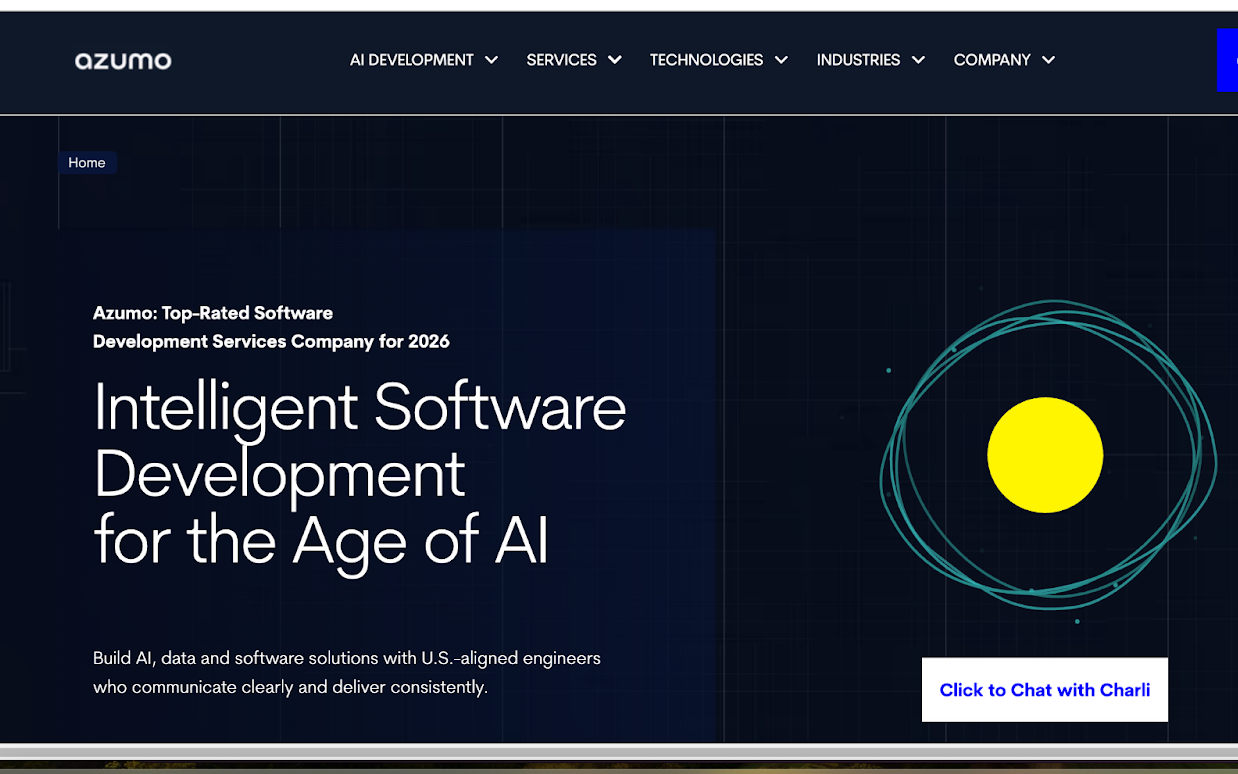Image resolution: width=1238 pixels, height=774 pixels.
Task: Expand the SERVICES dropdown chevron
Action: 614,60
